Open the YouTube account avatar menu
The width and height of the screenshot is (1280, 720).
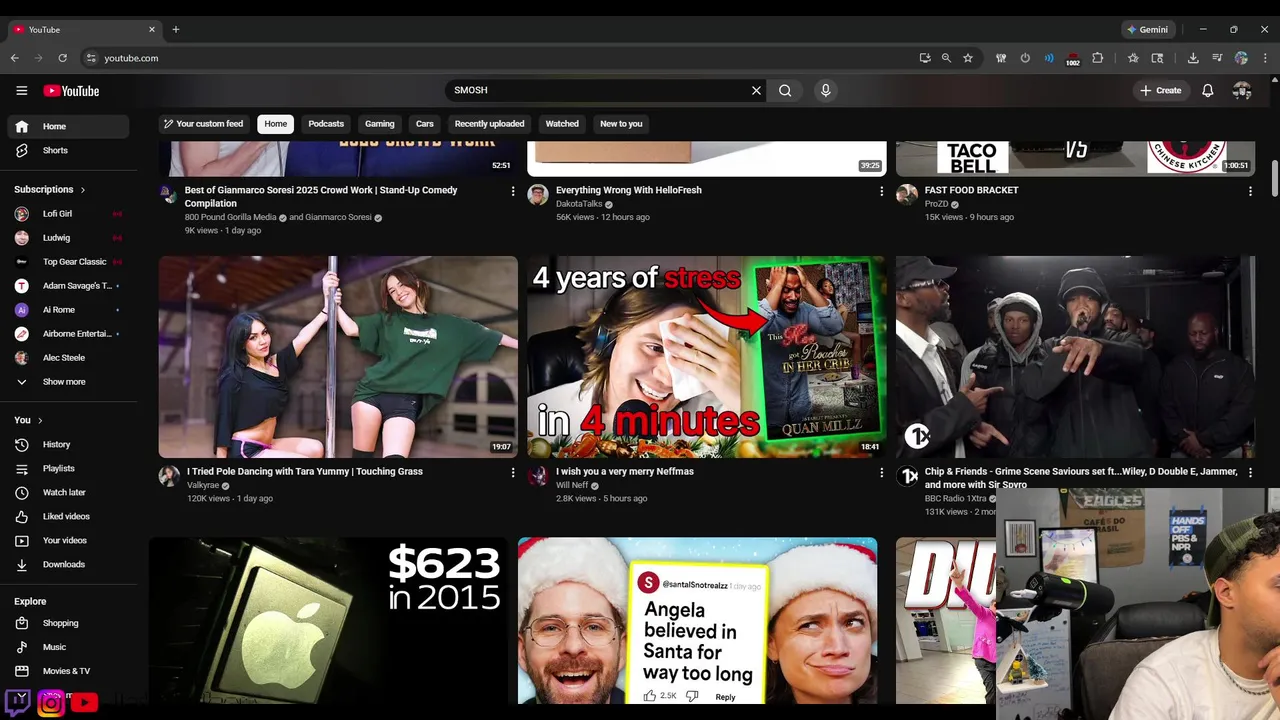pos(1242,90)
